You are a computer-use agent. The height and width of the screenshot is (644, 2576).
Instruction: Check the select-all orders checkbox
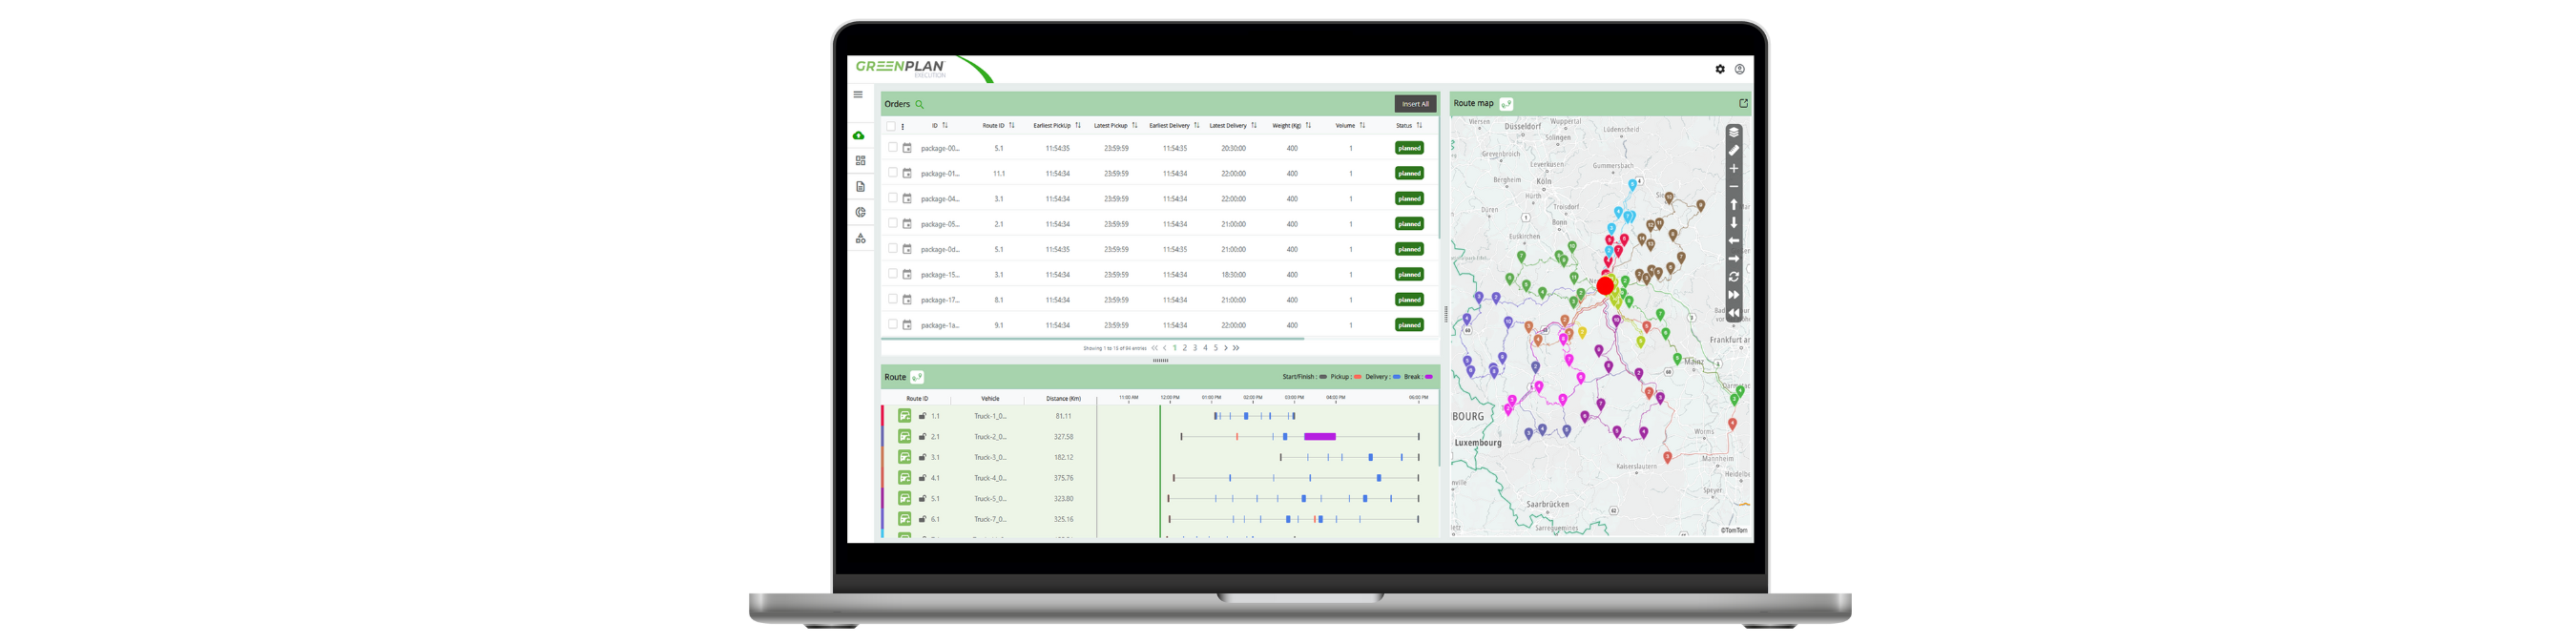click(x=891, y=126)
